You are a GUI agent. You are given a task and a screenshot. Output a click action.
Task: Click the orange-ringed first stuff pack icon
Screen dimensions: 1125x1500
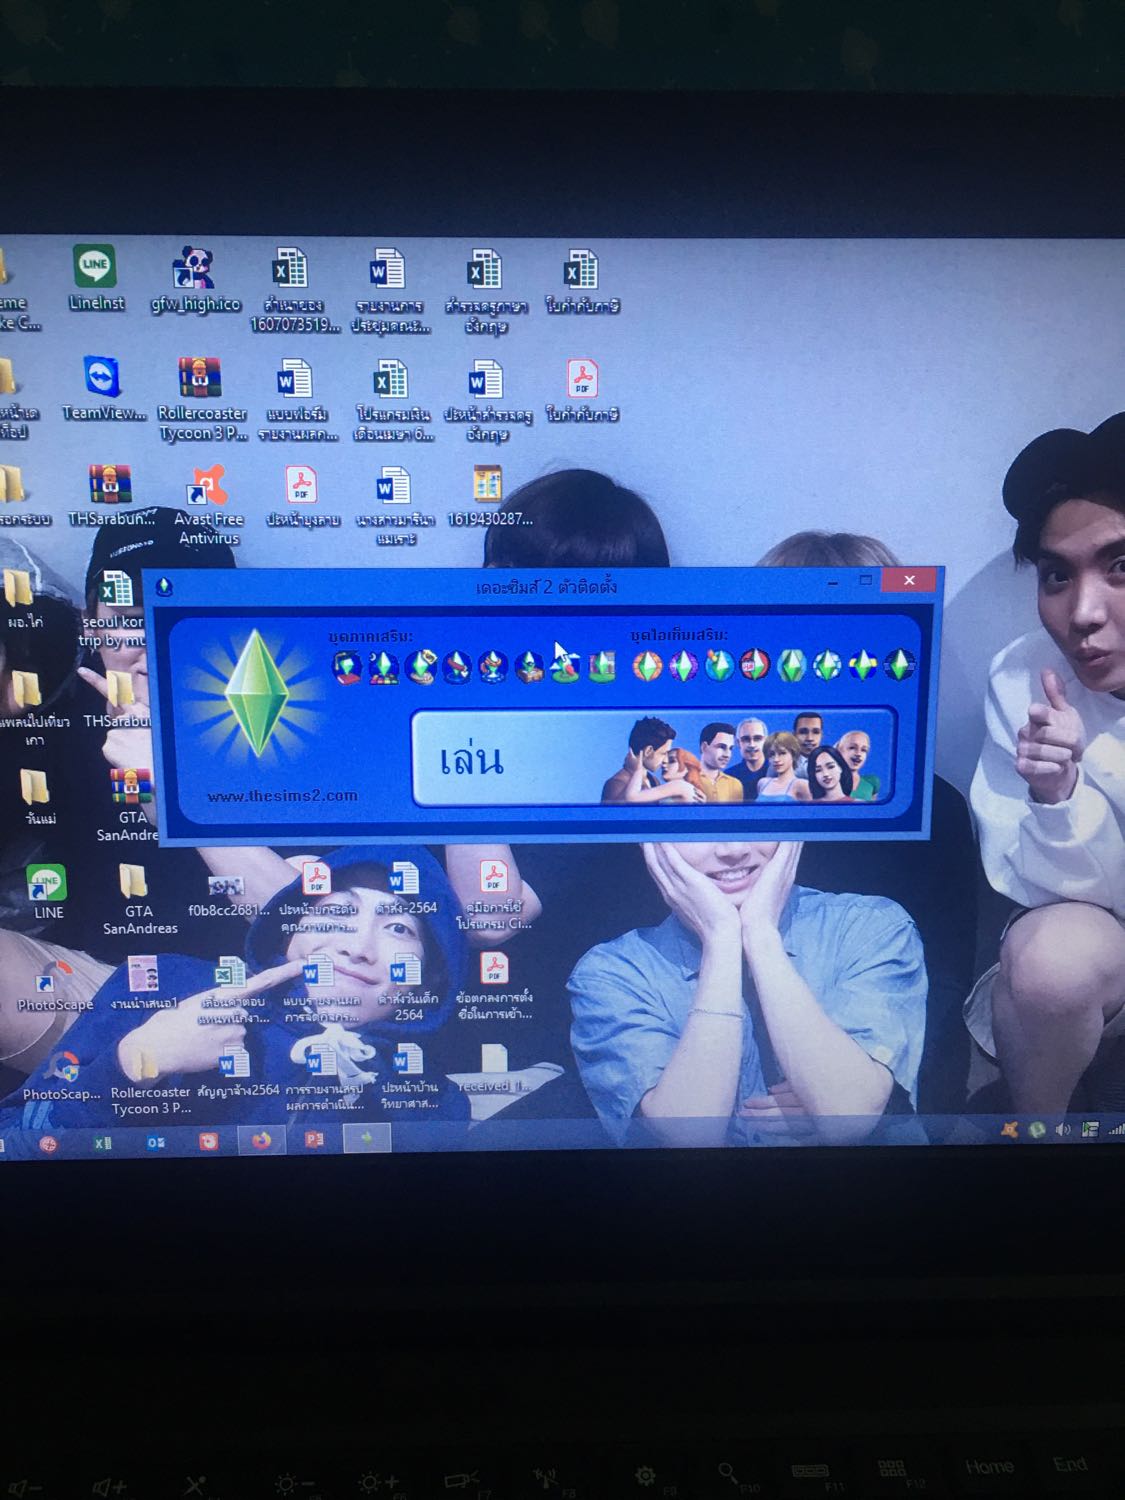pyautogui.click(x=647, y=665)
